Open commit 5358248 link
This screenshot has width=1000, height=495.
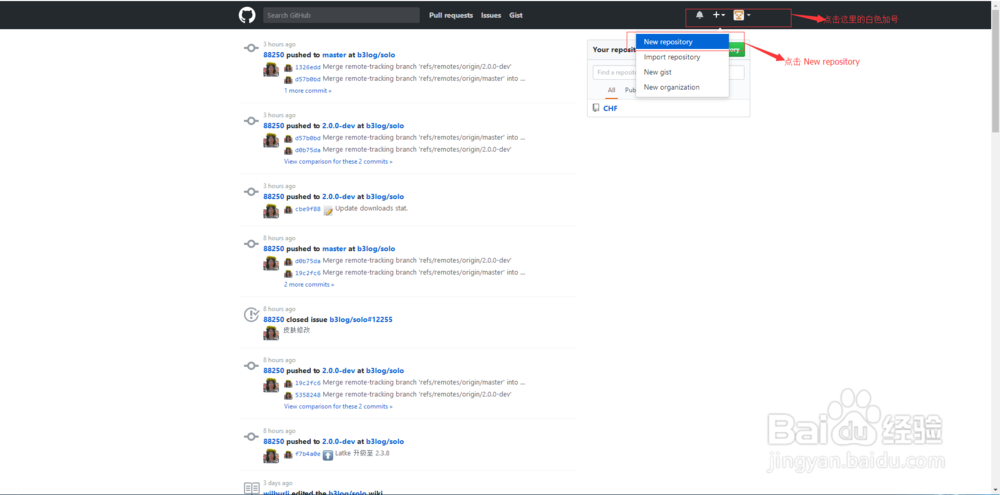(x=308, y=395)
